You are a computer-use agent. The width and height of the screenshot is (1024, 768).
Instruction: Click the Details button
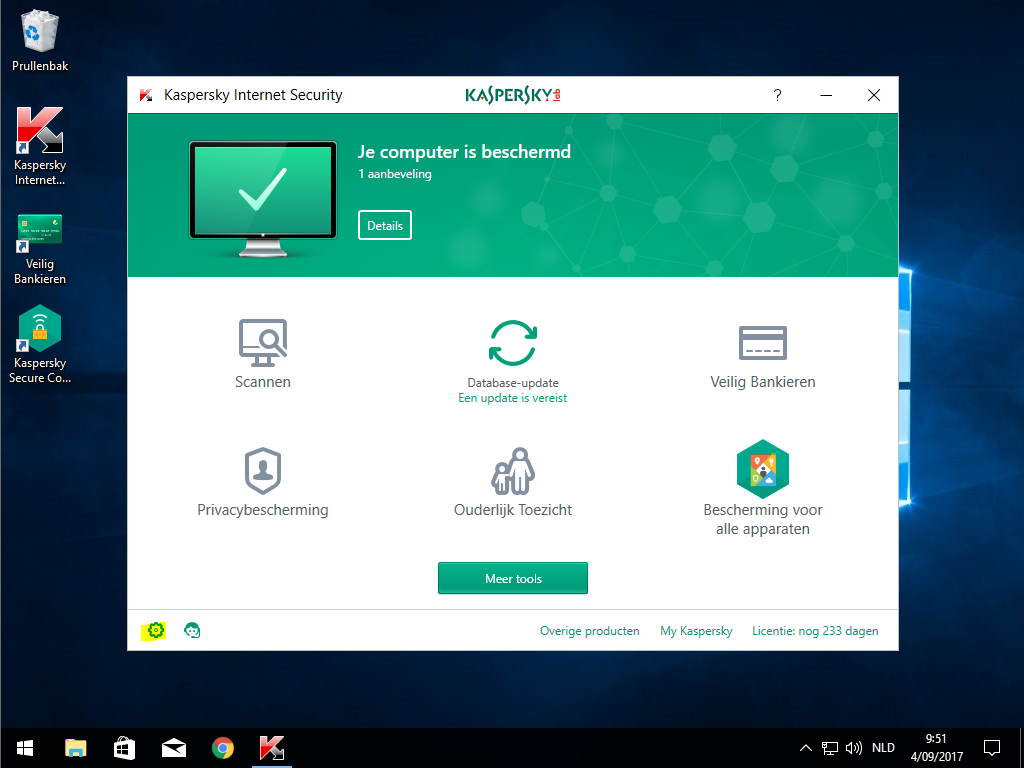point(385,225)
